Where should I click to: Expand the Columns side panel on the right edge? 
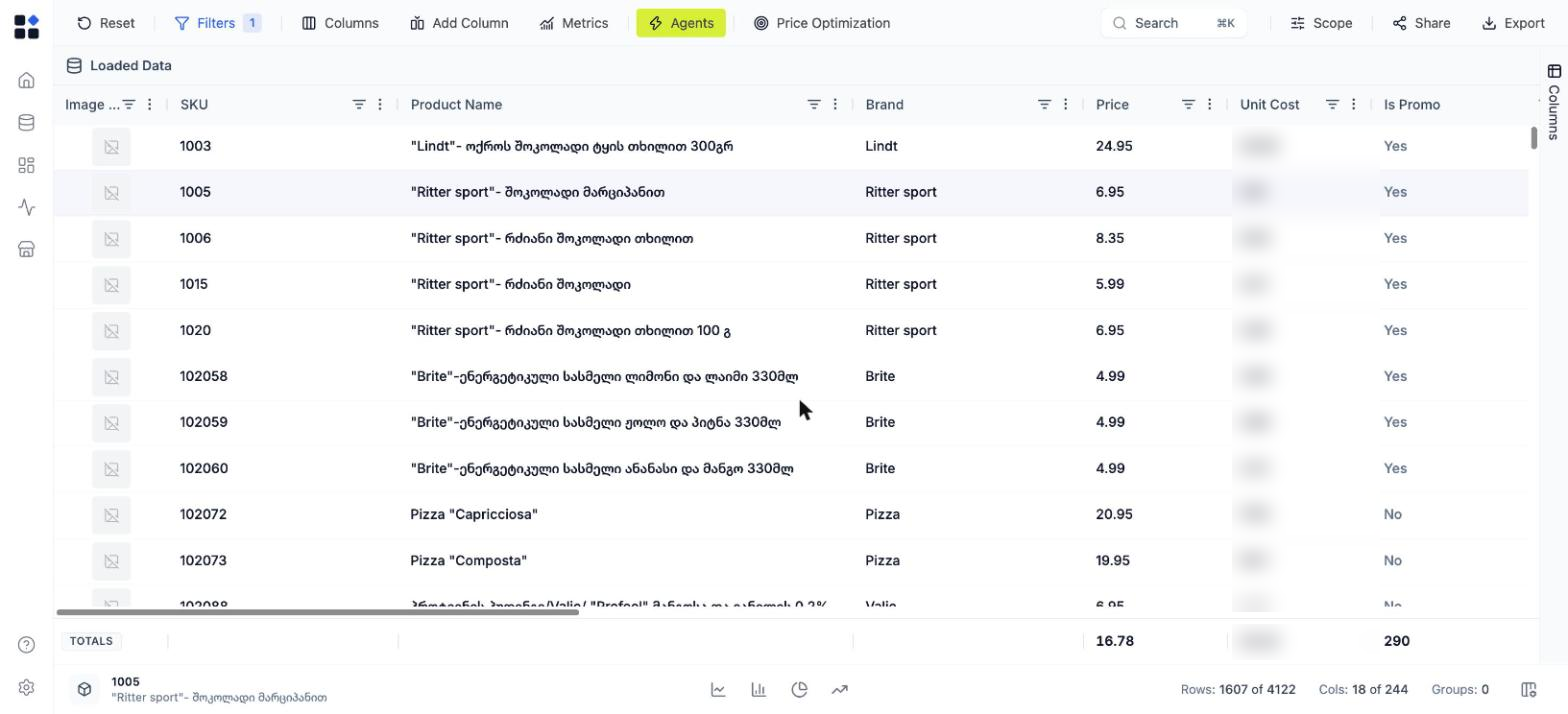[x=1553, y=102]
